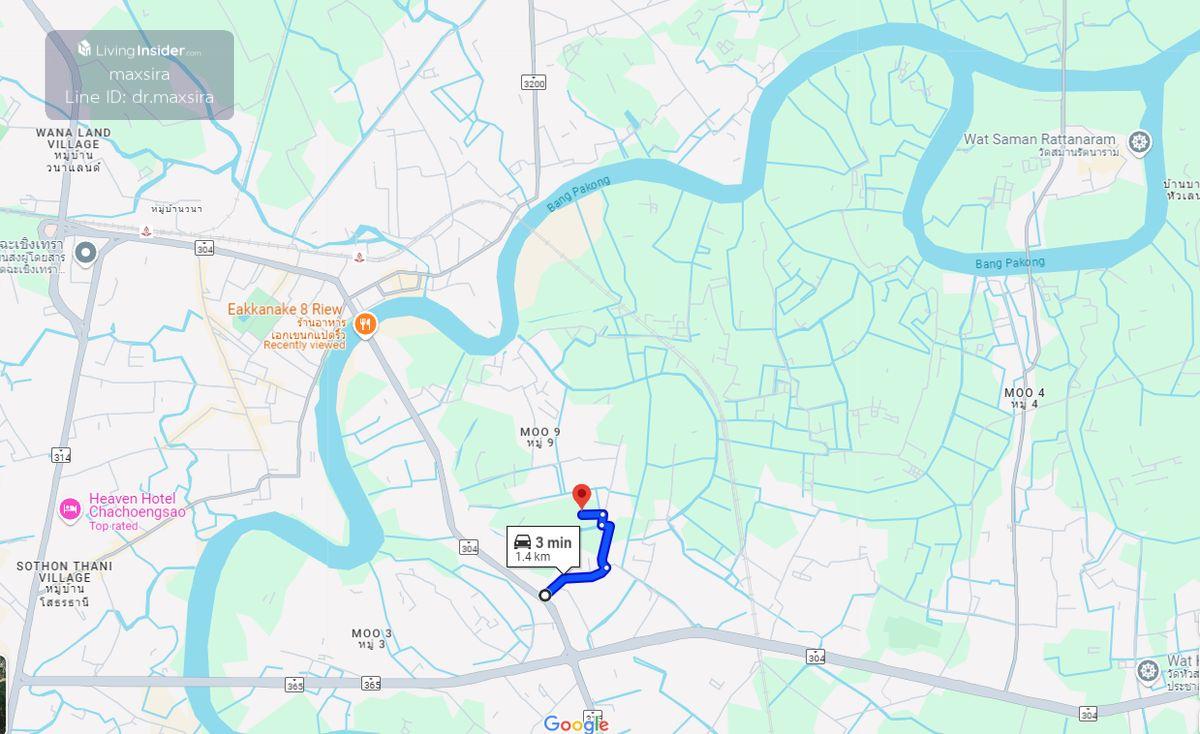Click the red destination pin marker

(x=581, y=497)
